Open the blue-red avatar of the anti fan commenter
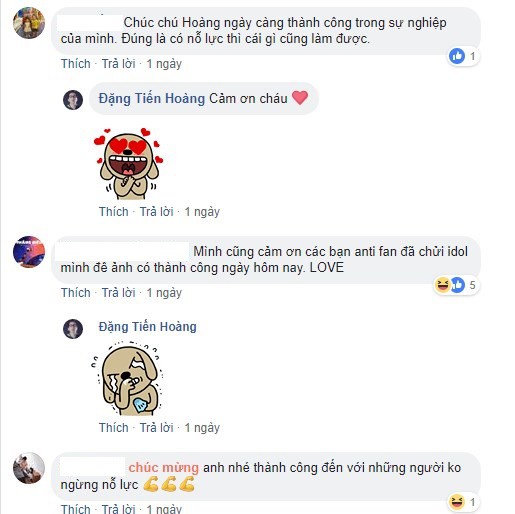515x514 pixels. [x=29, y=252]
